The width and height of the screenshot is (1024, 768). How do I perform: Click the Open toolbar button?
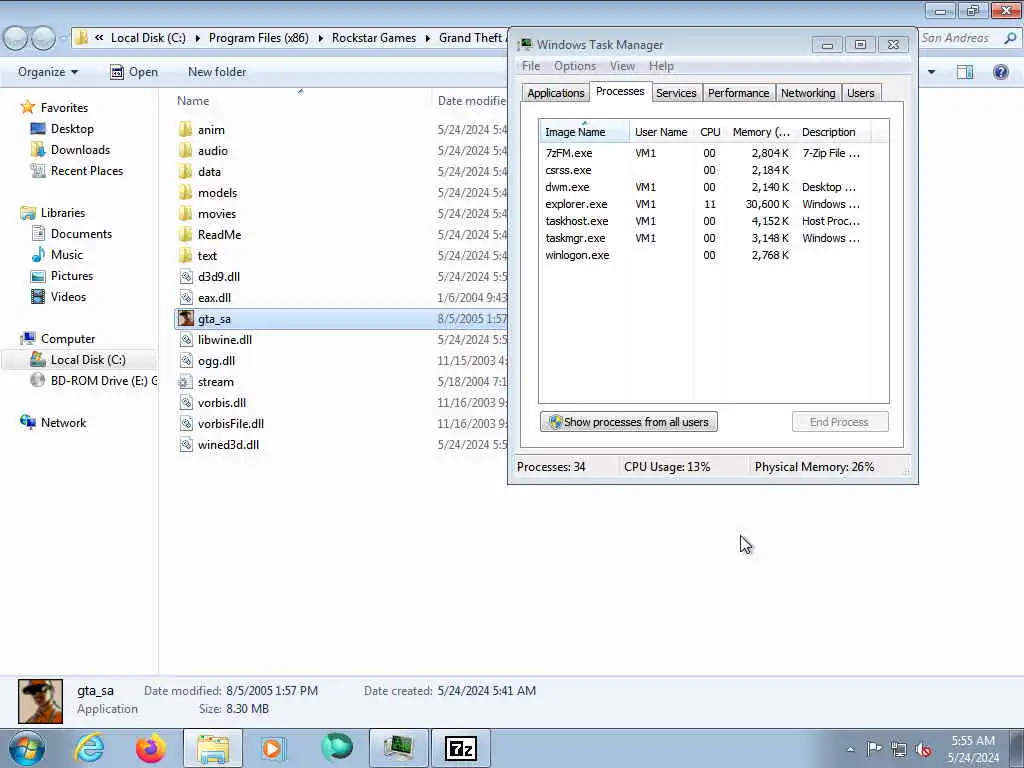click(x=134, y=72)
